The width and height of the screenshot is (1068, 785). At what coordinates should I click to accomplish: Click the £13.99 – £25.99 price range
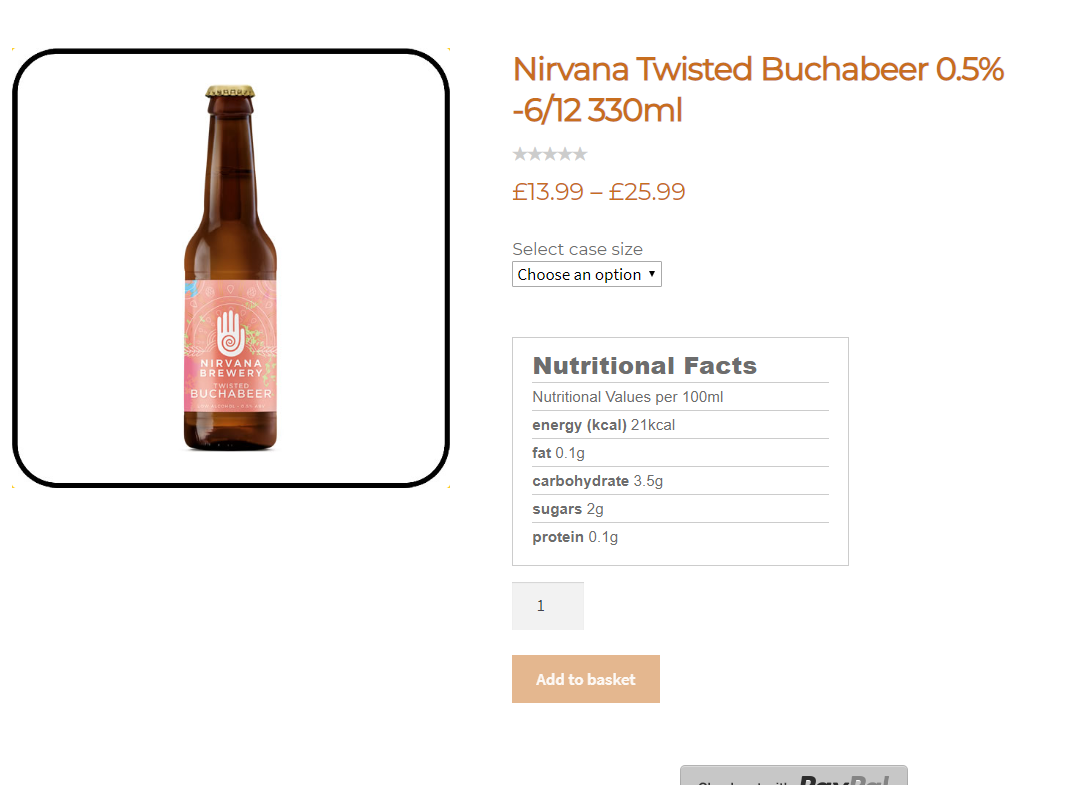(598, 192)
